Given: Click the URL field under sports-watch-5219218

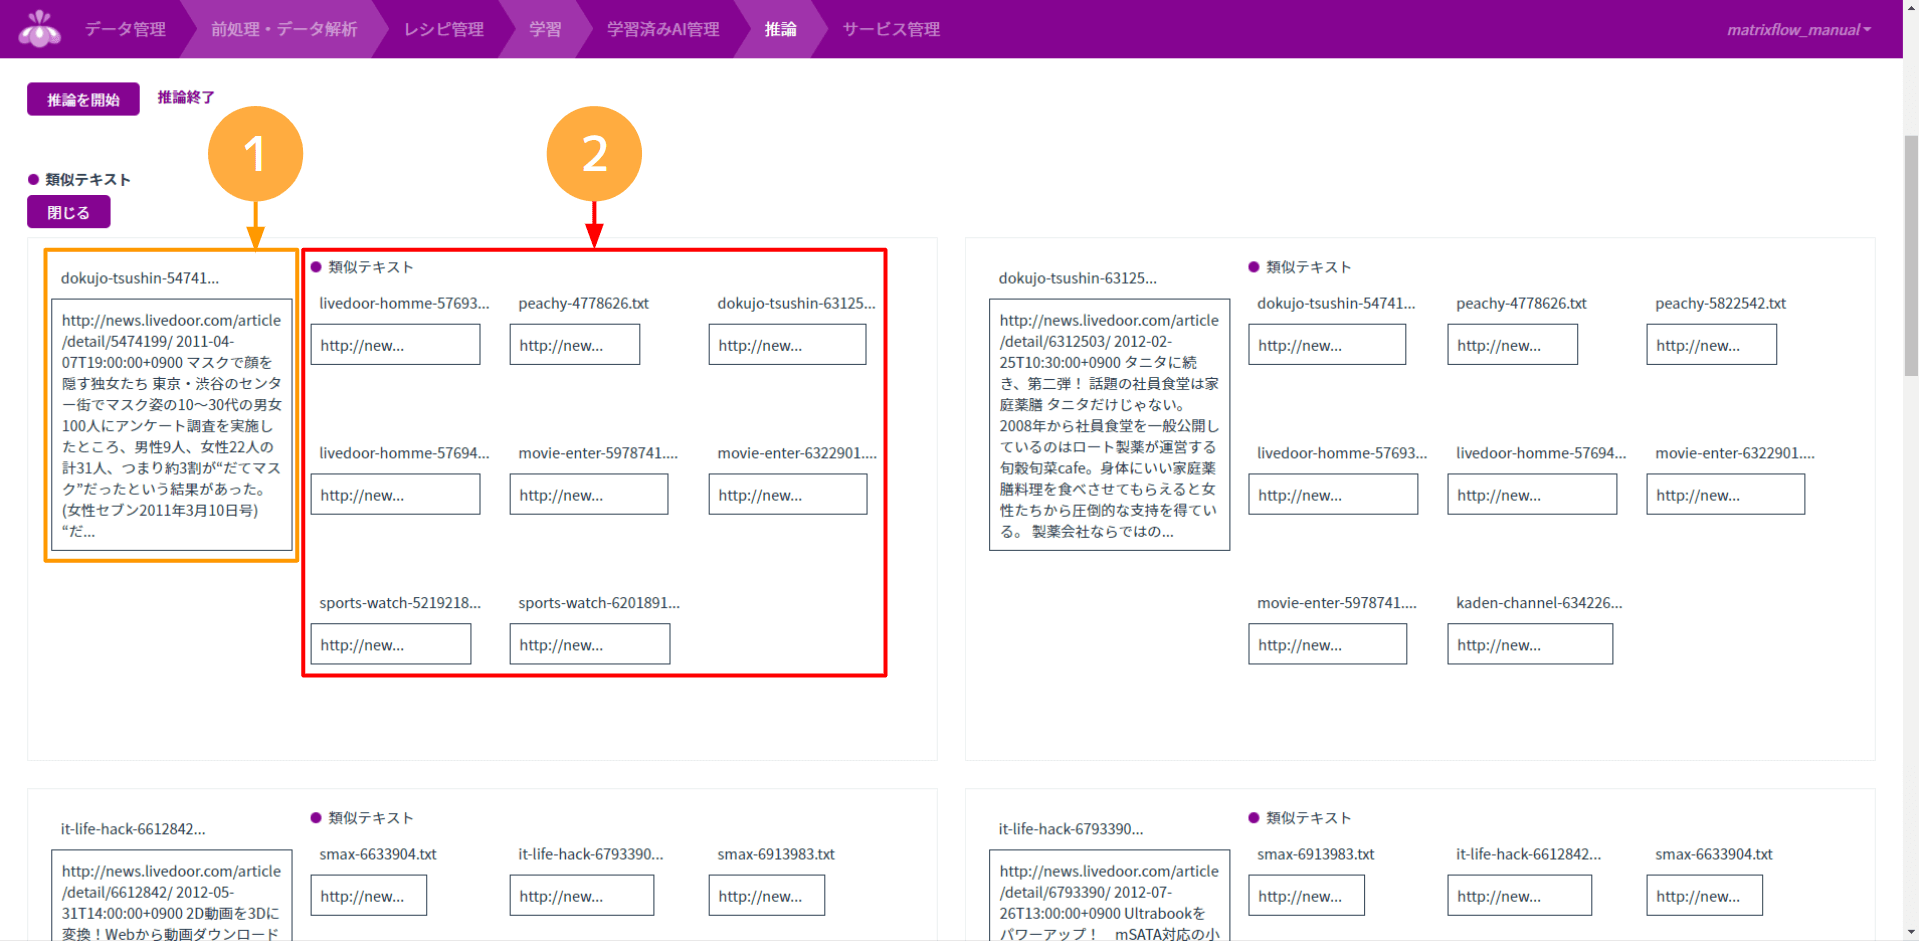Looking at the screenshot, I should [x=390, y=644].
